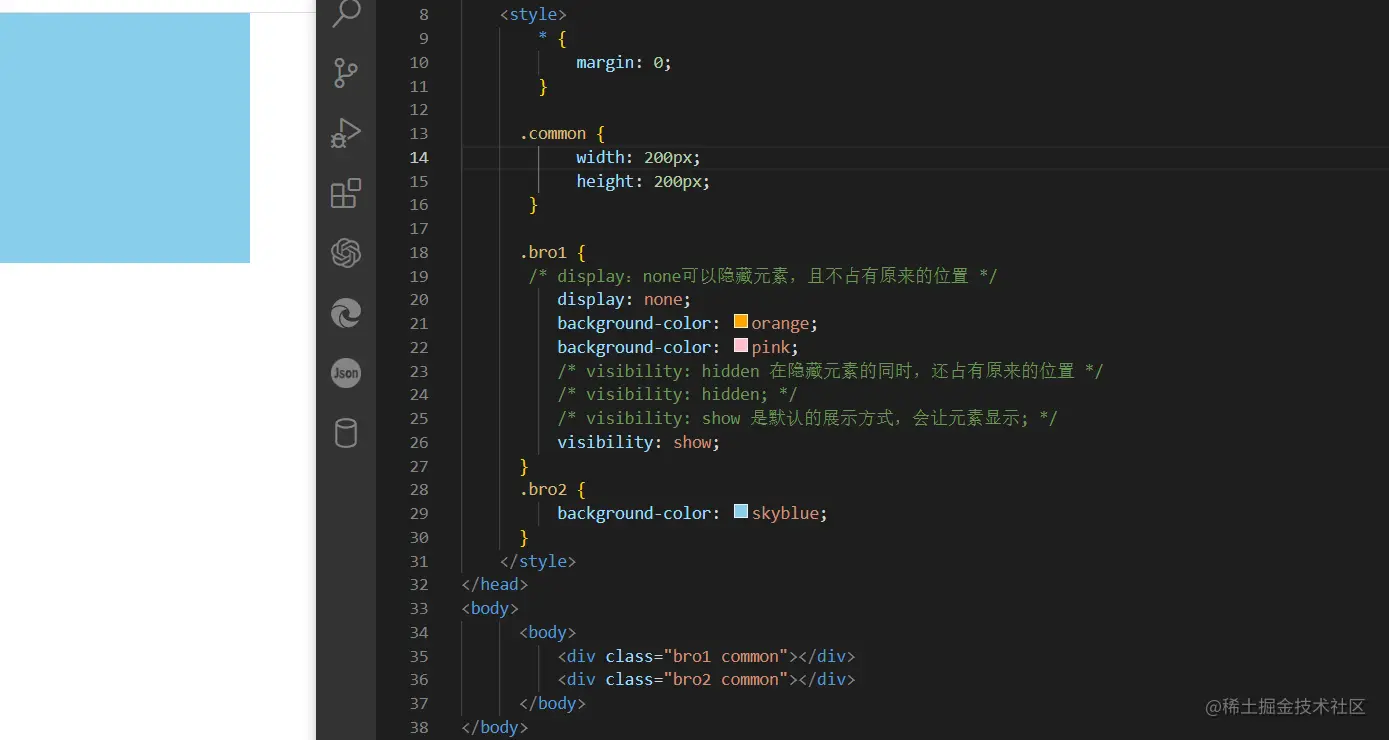
Task: Click the "pink" color value text
Action: point(771,348)
